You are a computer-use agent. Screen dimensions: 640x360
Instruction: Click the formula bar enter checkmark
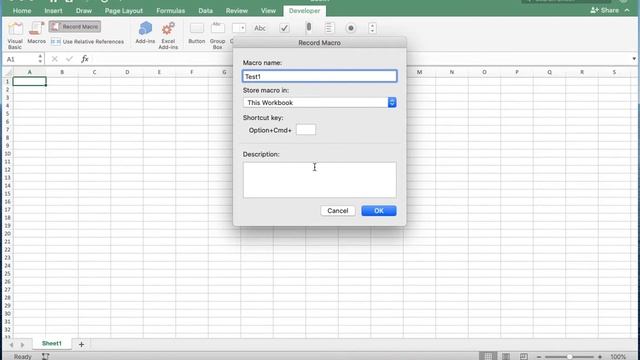(x=69, y=59)
